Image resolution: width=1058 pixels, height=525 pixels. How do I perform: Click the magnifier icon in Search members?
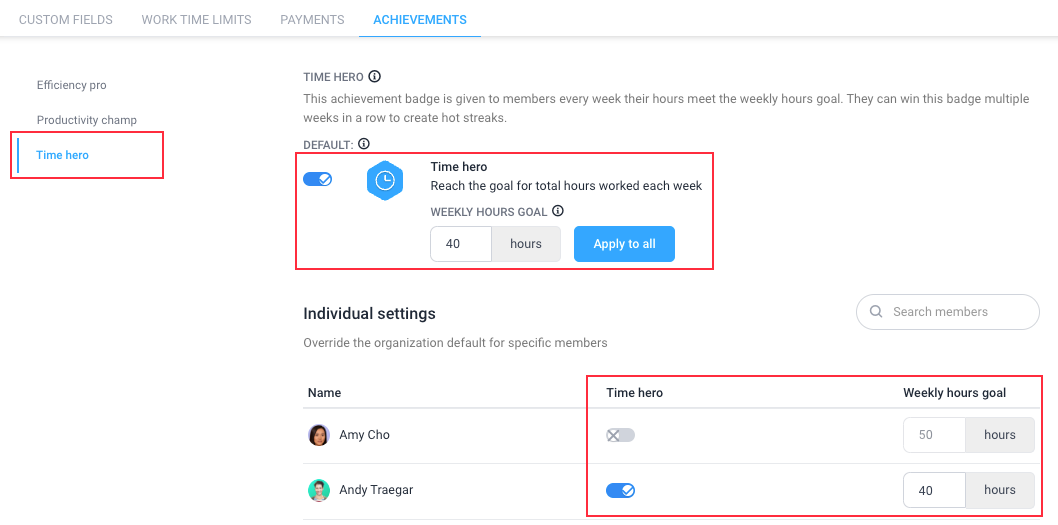coord(876,312)
